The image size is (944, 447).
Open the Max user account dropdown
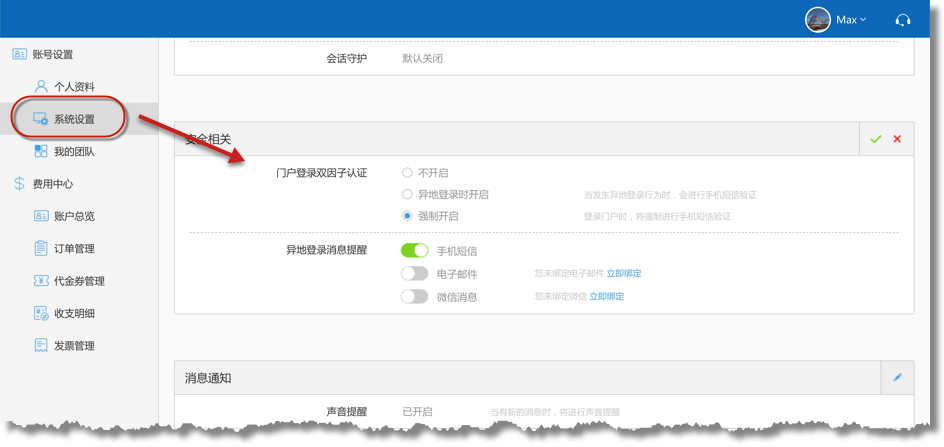[850, 20]
